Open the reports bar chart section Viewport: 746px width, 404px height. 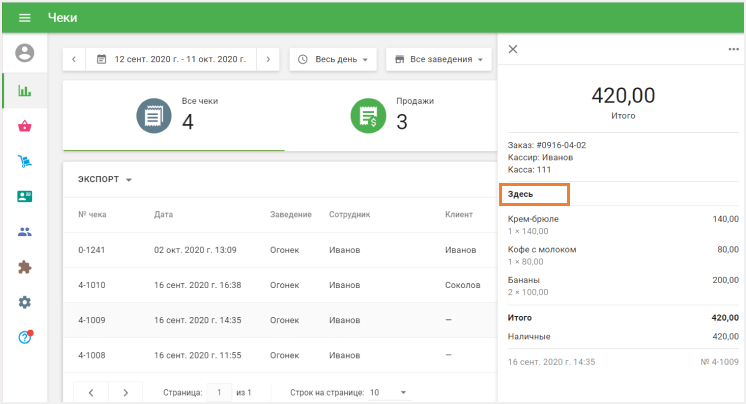tap(24, 90)
